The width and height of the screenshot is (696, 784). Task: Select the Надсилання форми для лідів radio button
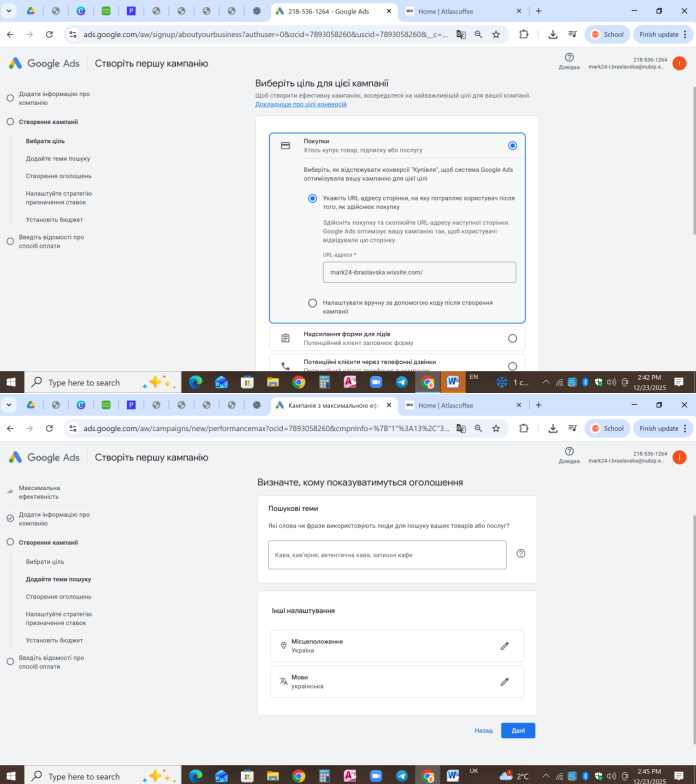coord(512,338)
